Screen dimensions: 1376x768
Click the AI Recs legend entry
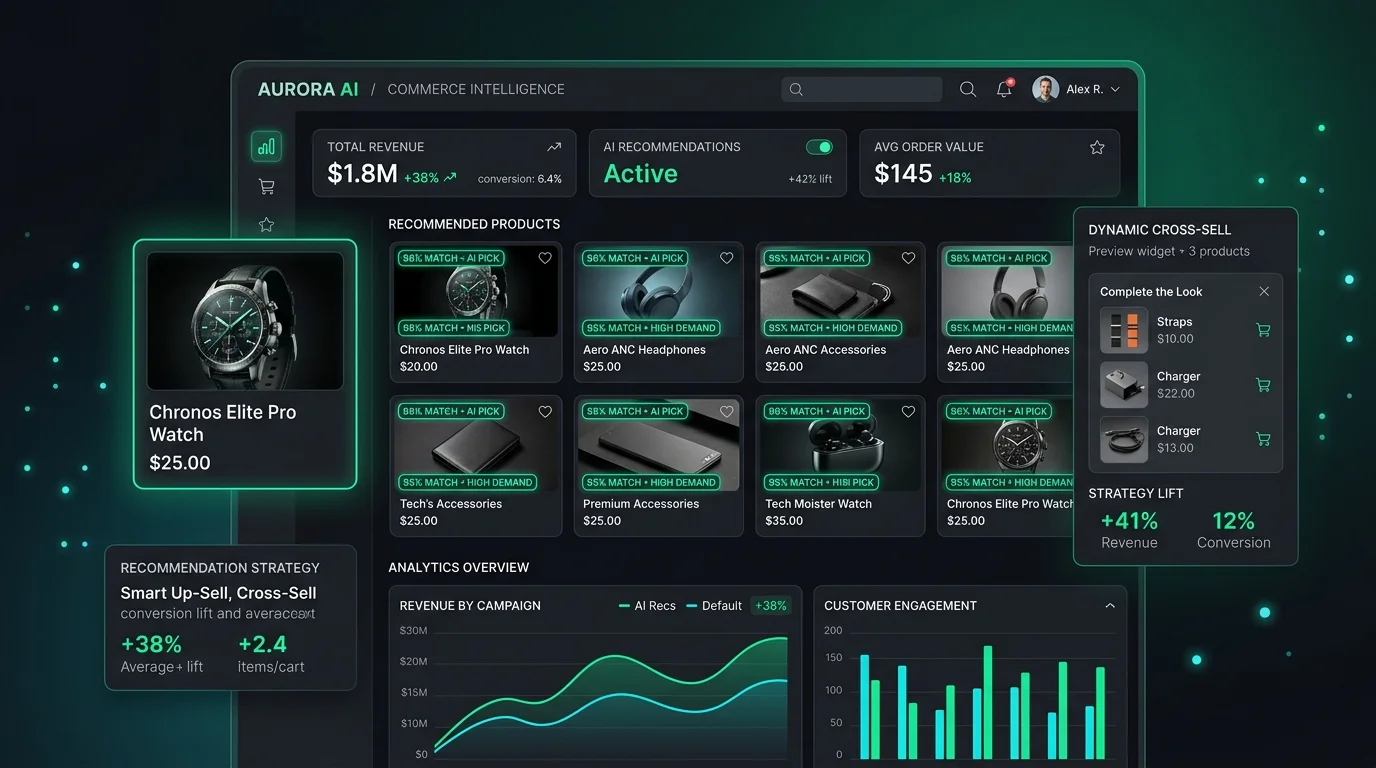[647, 606]
